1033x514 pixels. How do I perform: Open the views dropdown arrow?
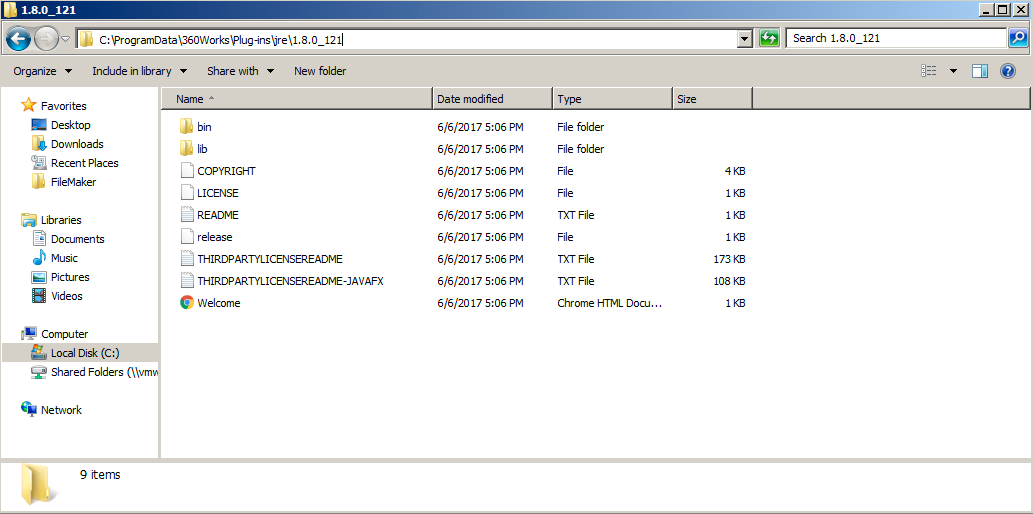953,71
